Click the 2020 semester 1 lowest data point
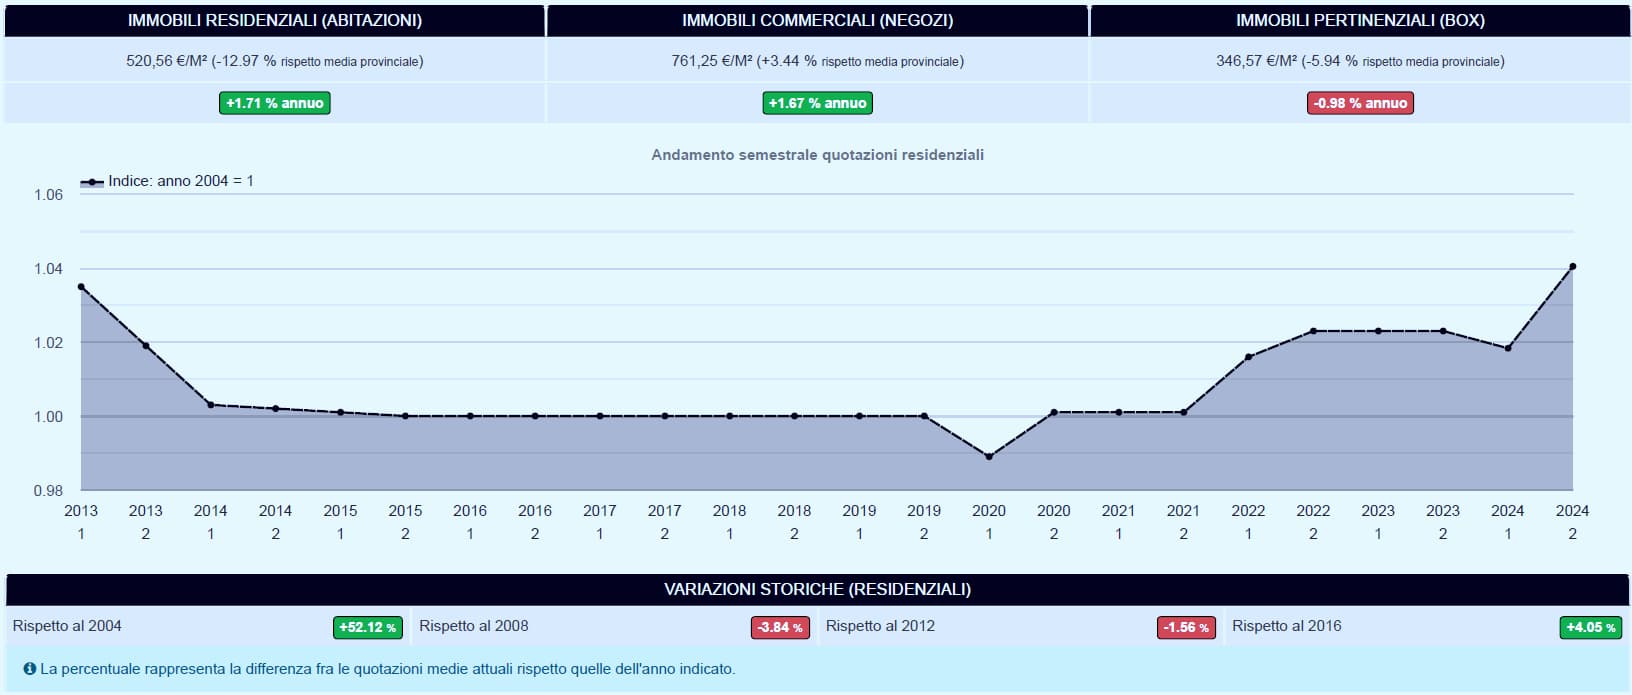Image resolution: width=1632 pixels, height=695 pixels. tap(989, 456)
